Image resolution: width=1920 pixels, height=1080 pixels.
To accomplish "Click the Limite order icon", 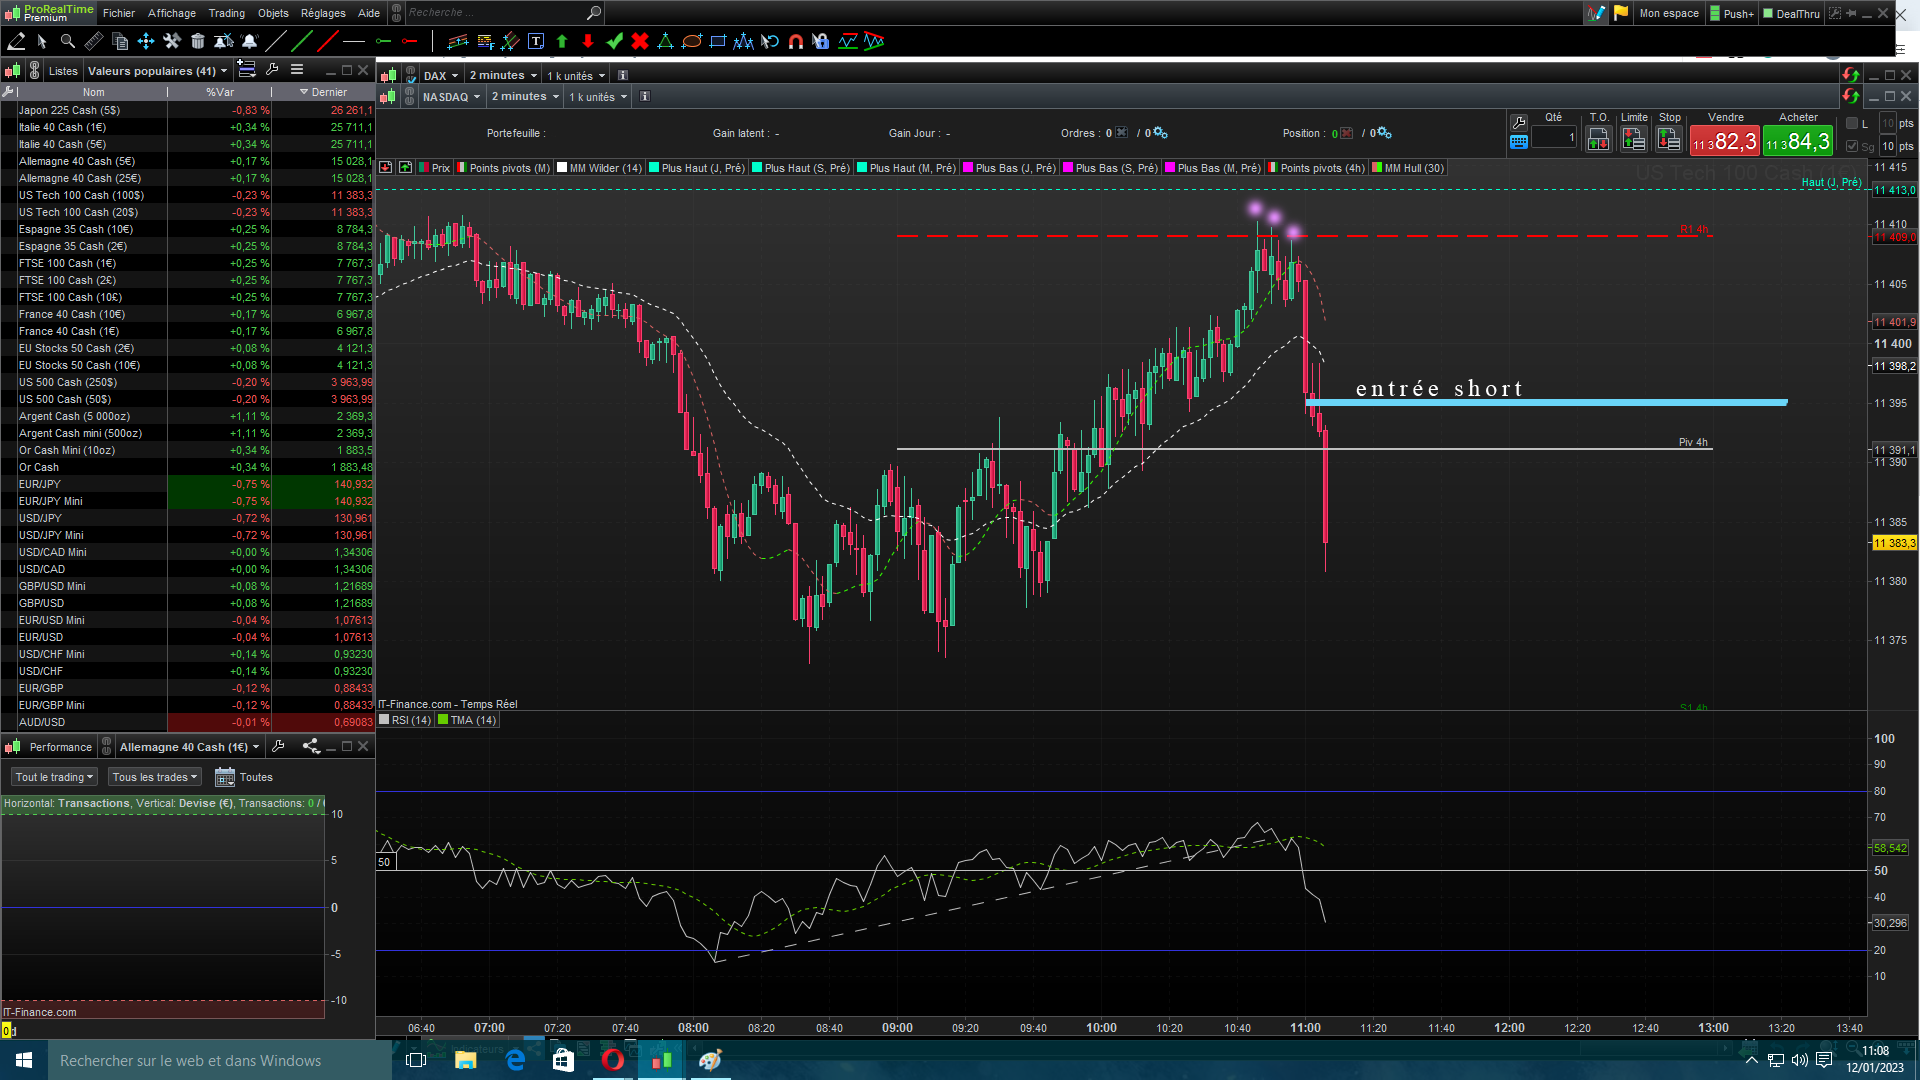I will (1634, 140).
